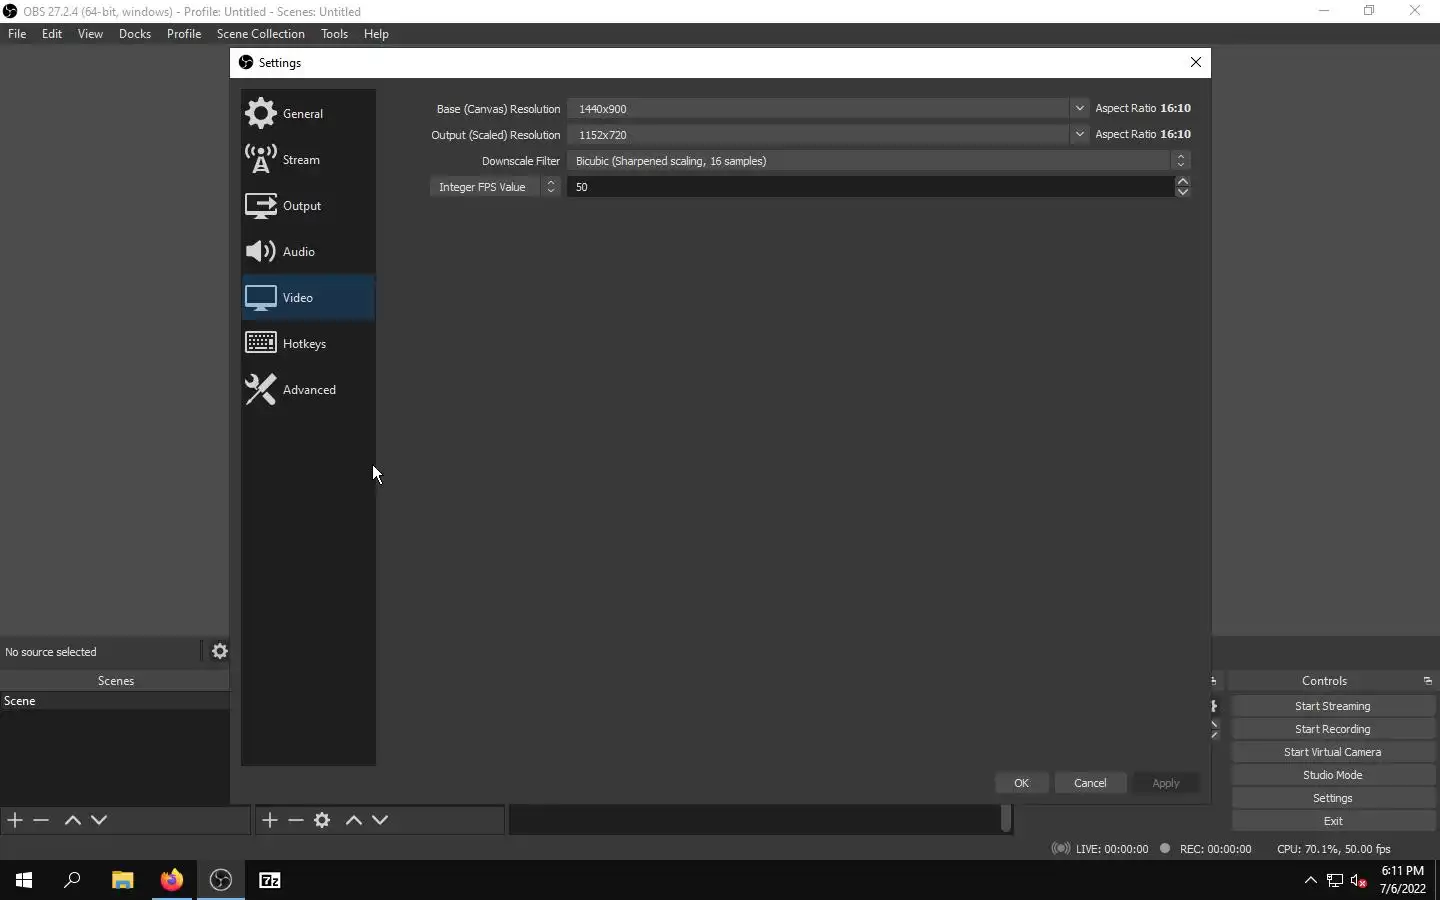This screenshot has height=900, width=1440.
Task: Expand Base (Canvas) Resolution dropdown
Action: tap(1079, 108)
